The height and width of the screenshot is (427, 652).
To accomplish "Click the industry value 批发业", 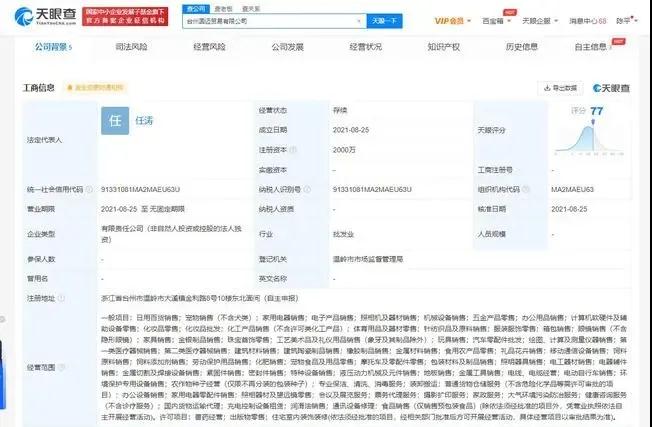I will pos(343,234).
